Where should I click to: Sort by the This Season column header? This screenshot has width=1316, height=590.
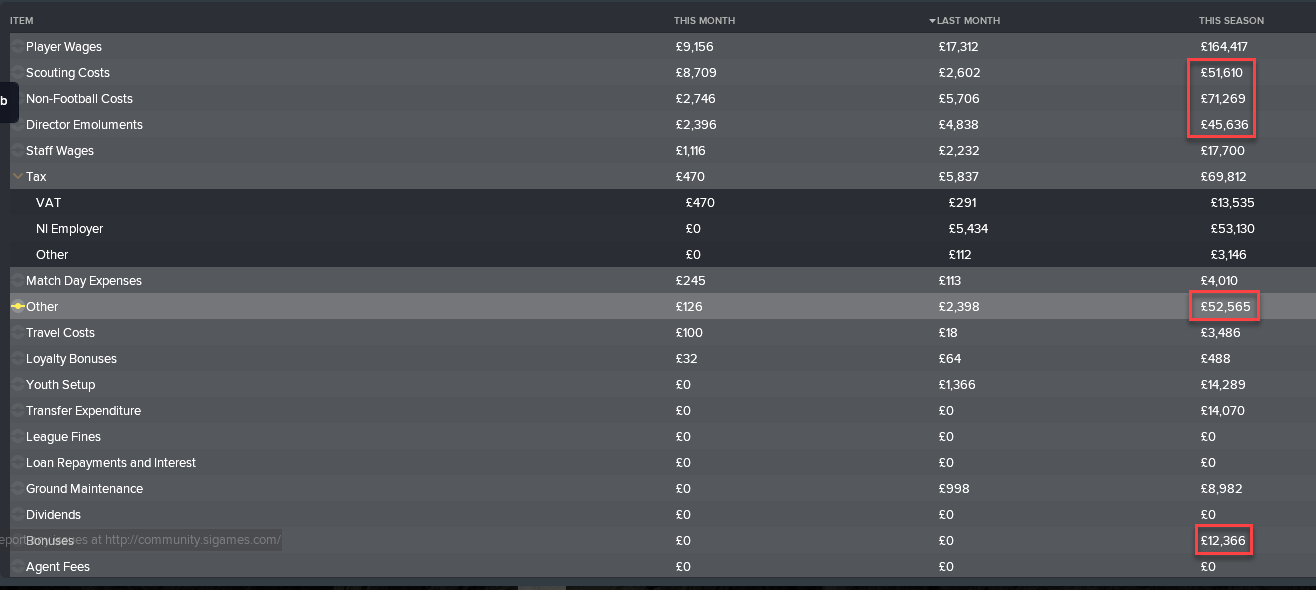[1231, 21]
